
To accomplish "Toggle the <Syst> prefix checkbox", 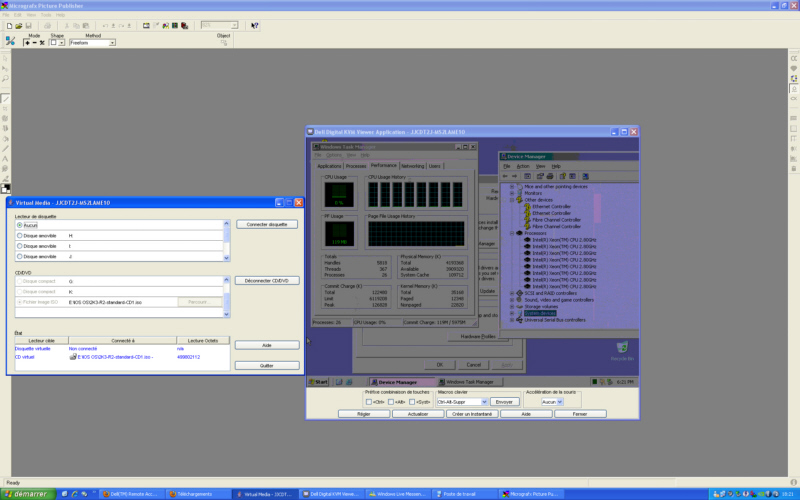I will coord(412,402).
